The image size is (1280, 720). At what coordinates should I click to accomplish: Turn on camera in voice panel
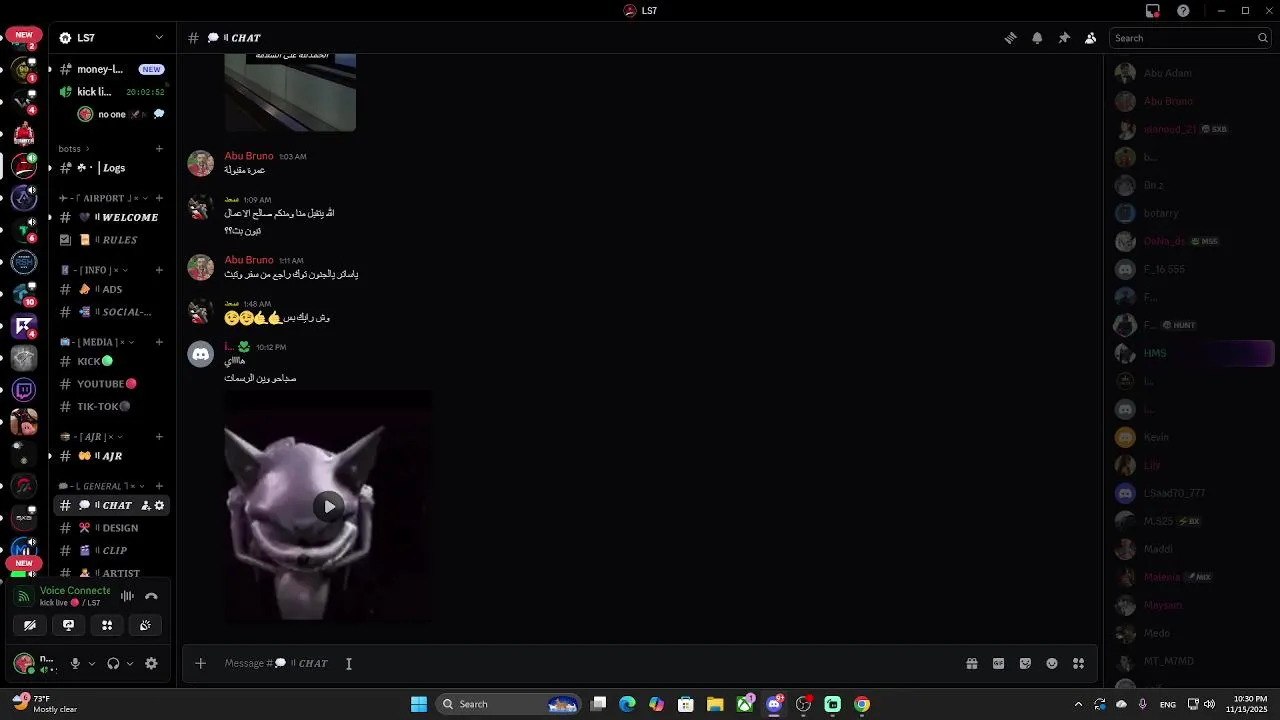30,625
